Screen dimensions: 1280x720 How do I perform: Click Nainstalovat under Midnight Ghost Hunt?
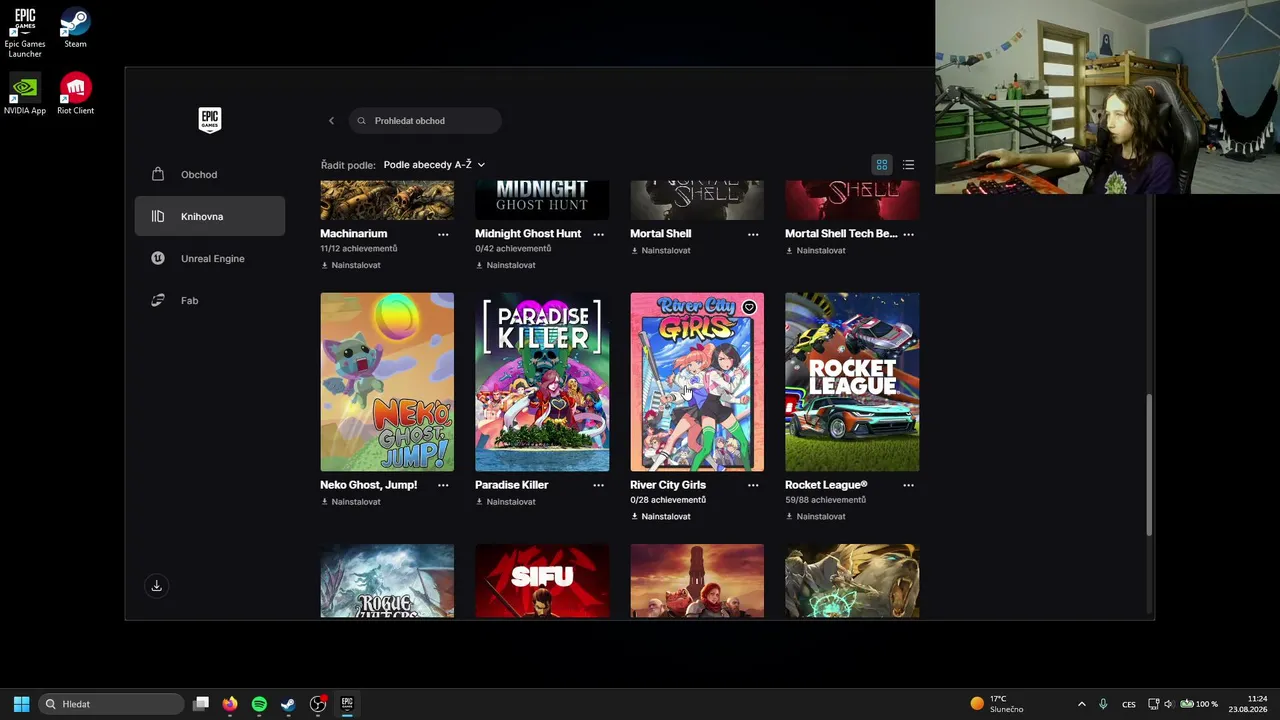pos(506,265)
